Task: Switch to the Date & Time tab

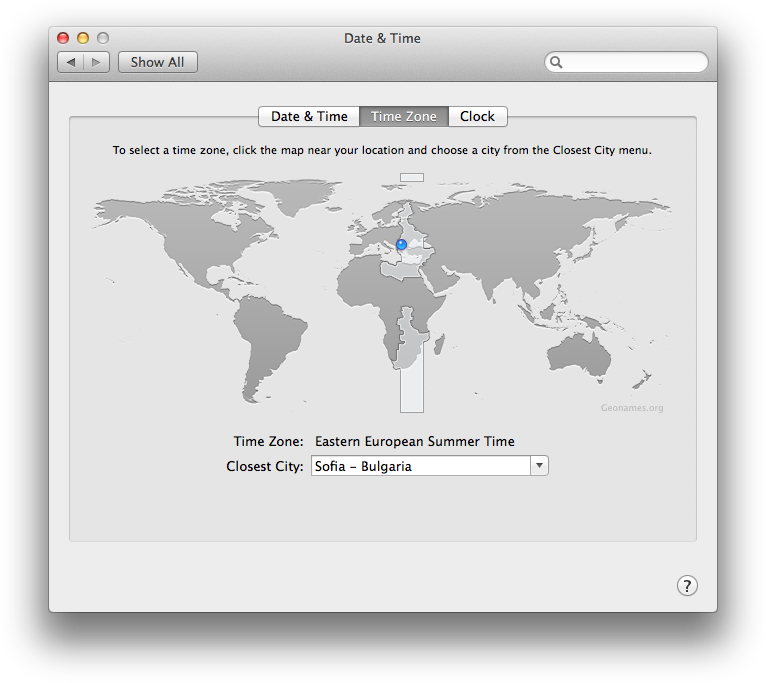Action: 309,116
